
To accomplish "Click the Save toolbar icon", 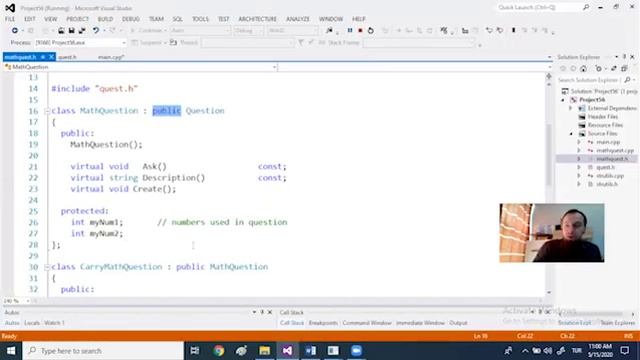I will point(71,31).
